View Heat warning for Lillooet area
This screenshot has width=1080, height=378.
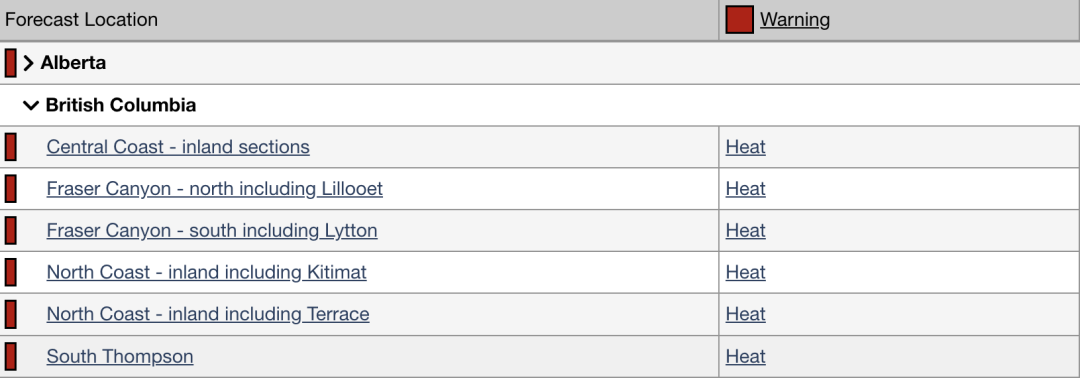tap(745, 189)
